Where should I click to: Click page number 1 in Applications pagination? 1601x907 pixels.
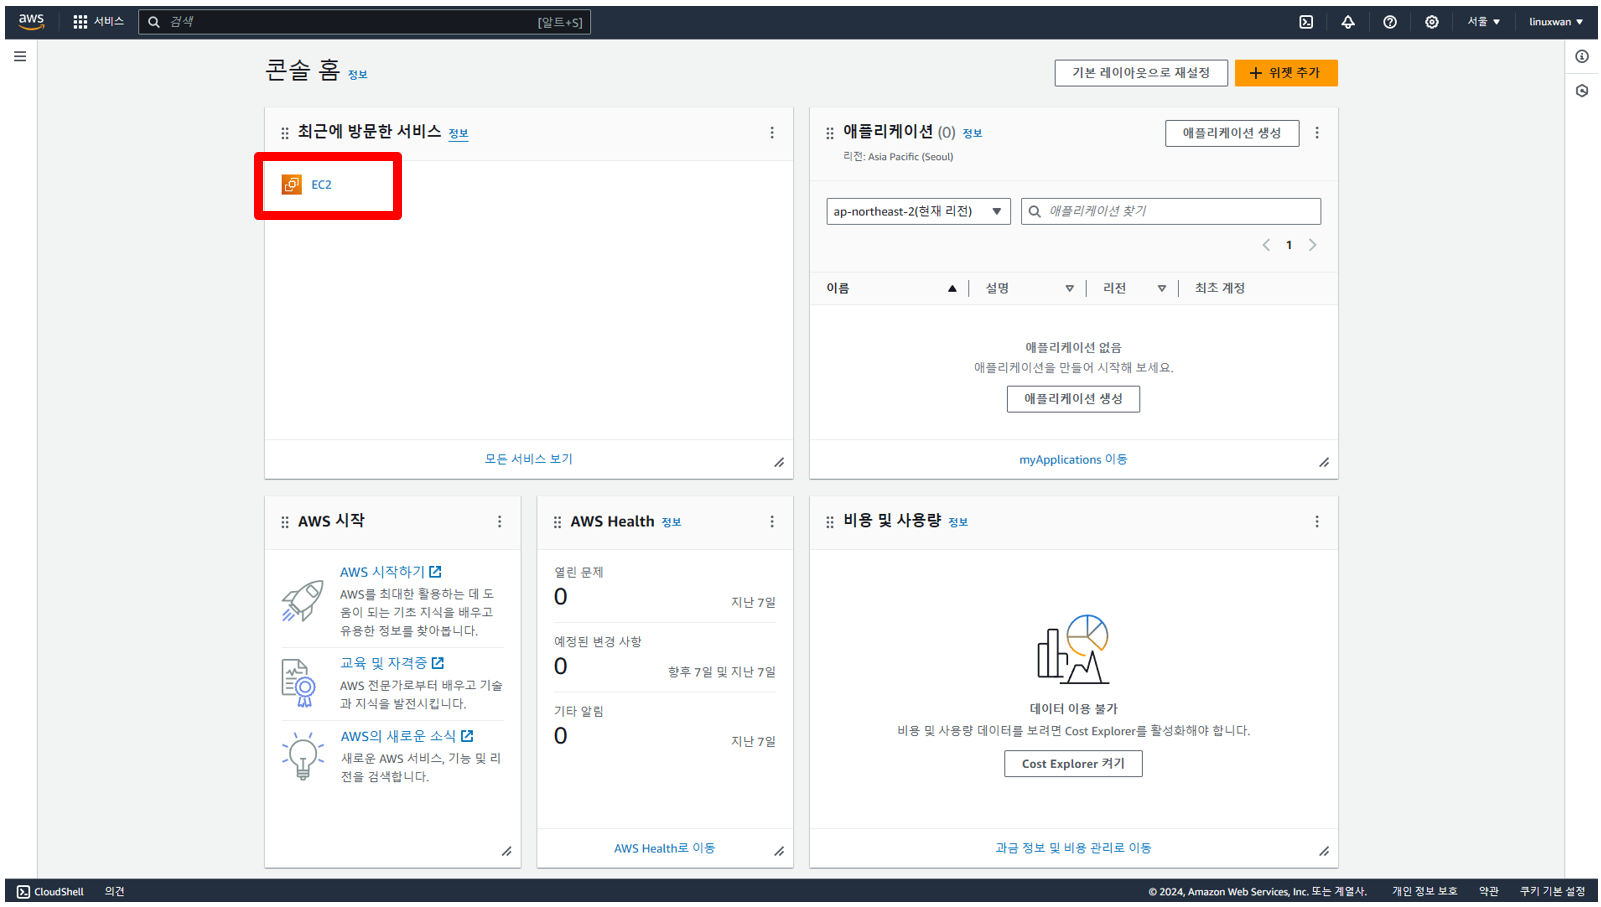point(1289,245)
